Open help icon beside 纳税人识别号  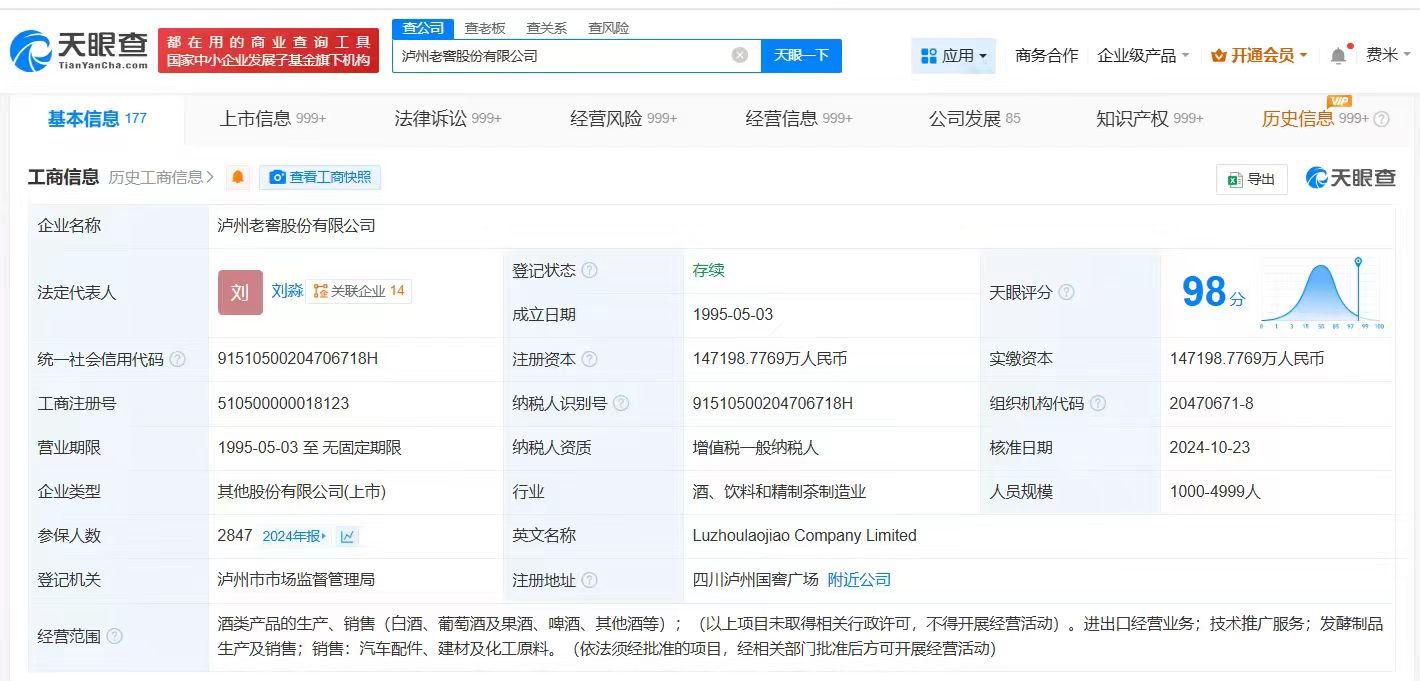click(621, 403)
